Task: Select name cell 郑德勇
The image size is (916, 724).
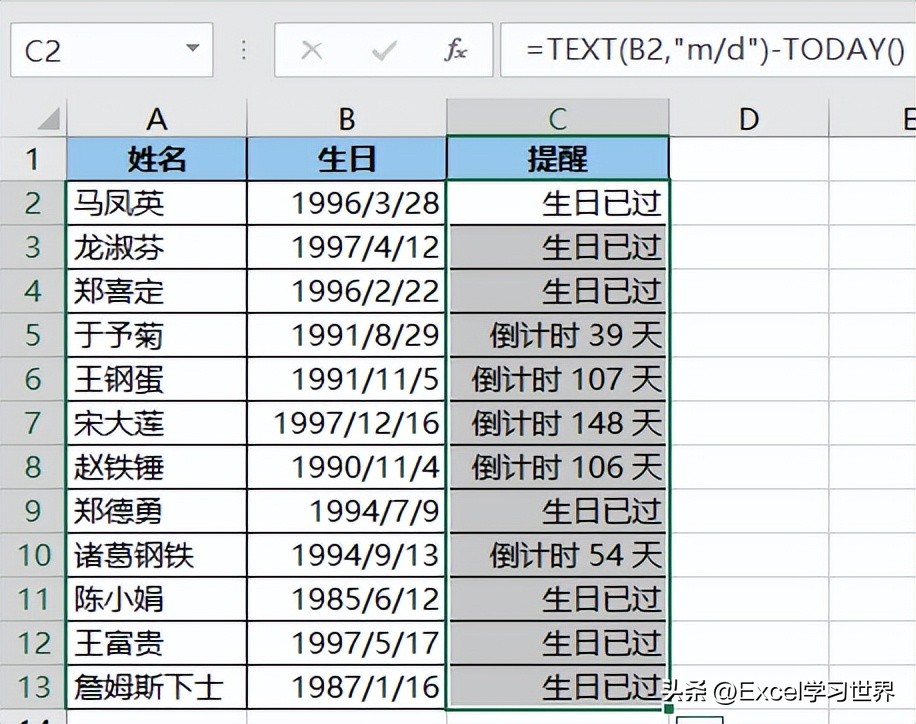Action: [157, 511]
